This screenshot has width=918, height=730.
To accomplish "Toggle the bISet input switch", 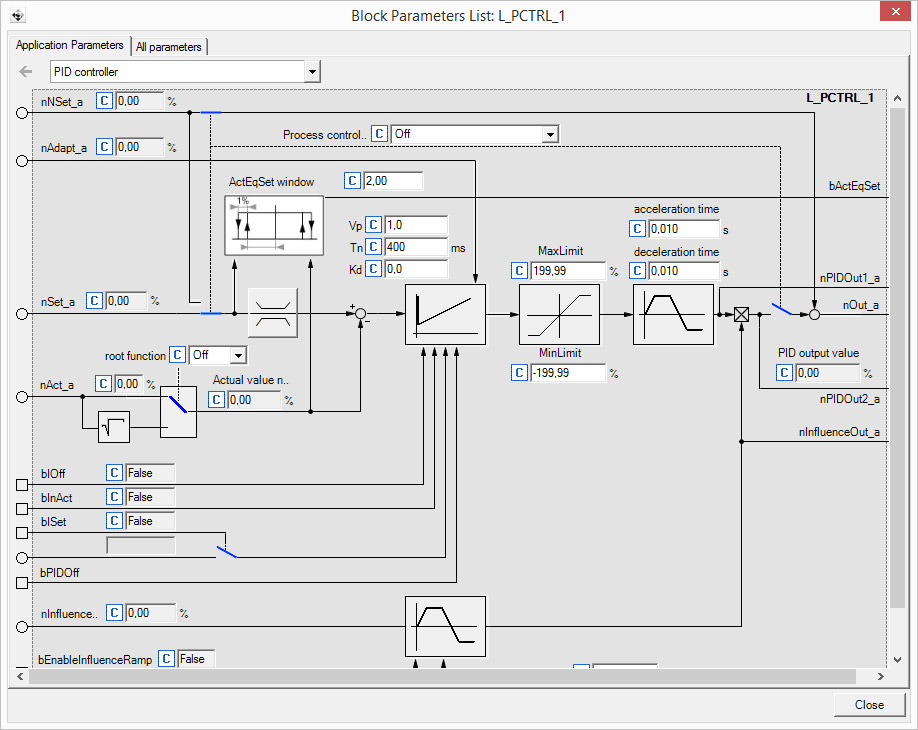I will pos(227,550).
